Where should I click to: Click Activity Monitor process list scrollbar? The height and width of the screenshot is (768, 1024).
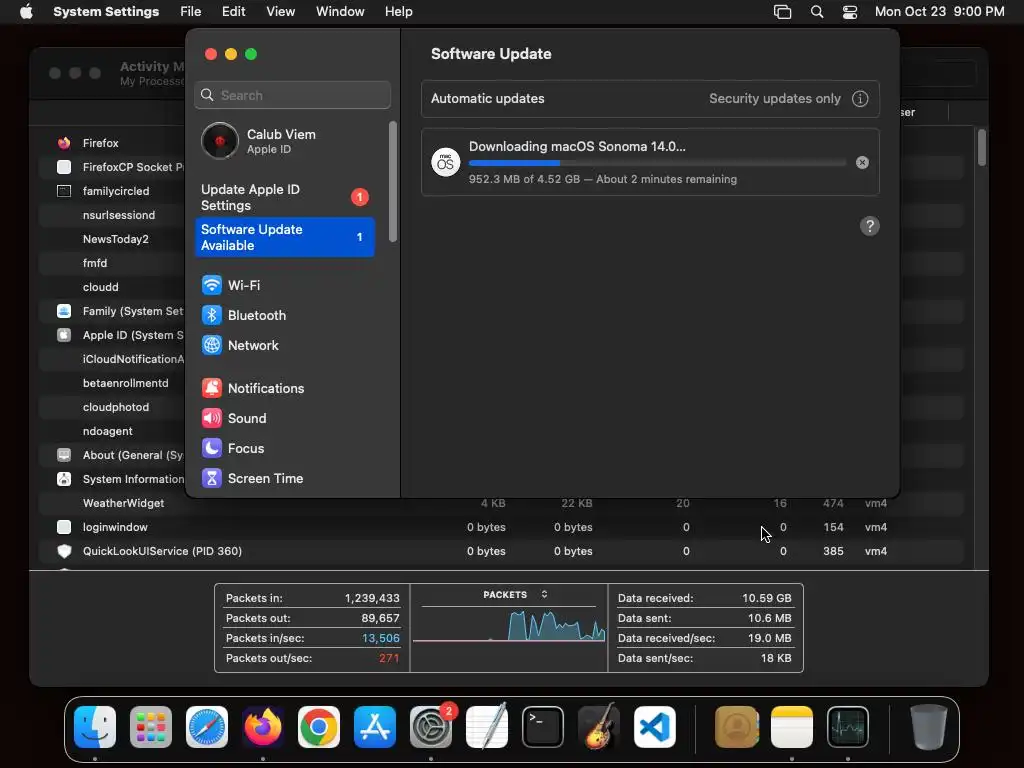(x=982, y=148)
